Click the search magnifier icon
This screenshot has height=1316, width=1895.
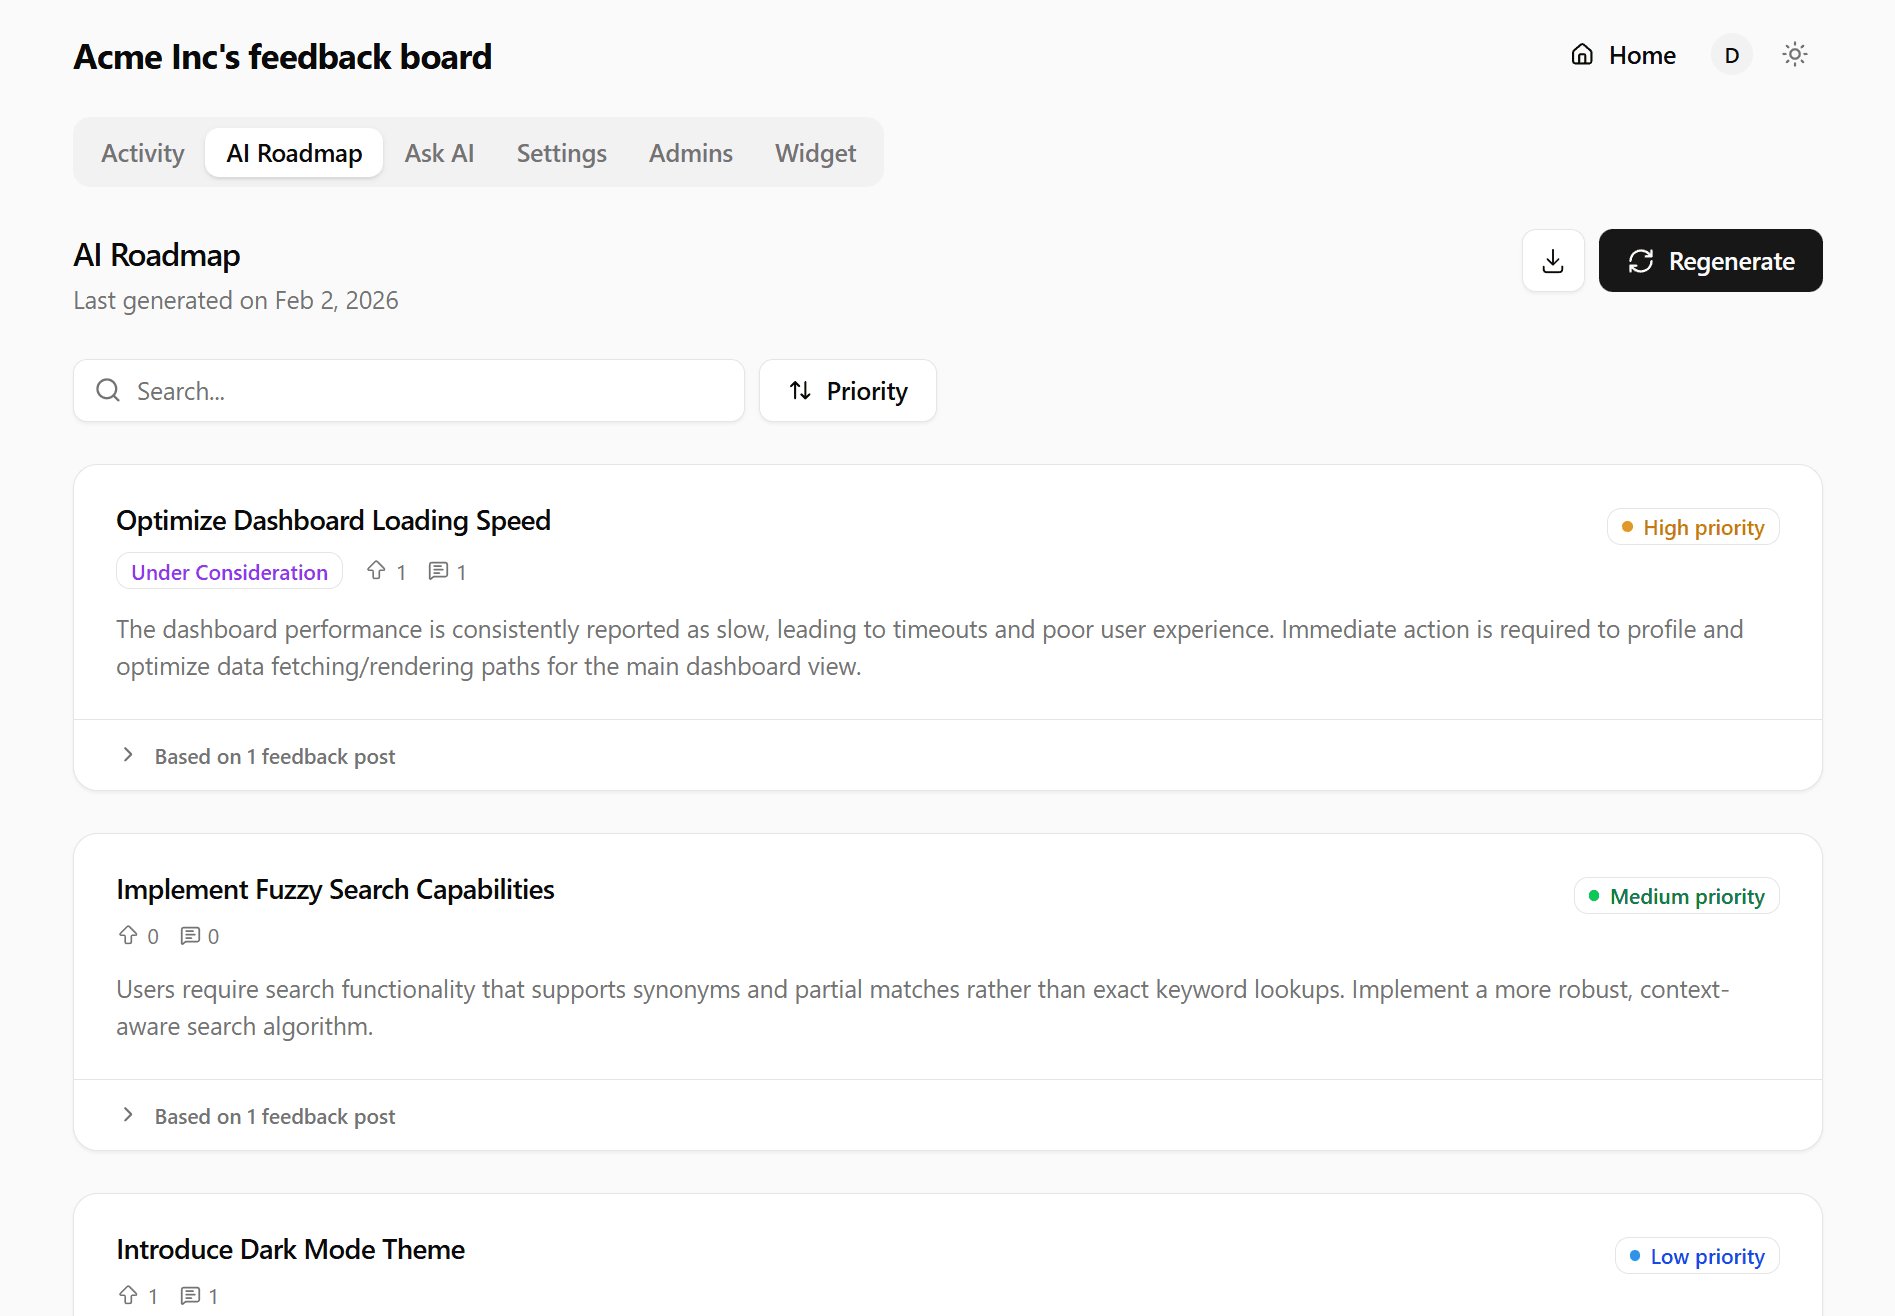tap(108, 390)
